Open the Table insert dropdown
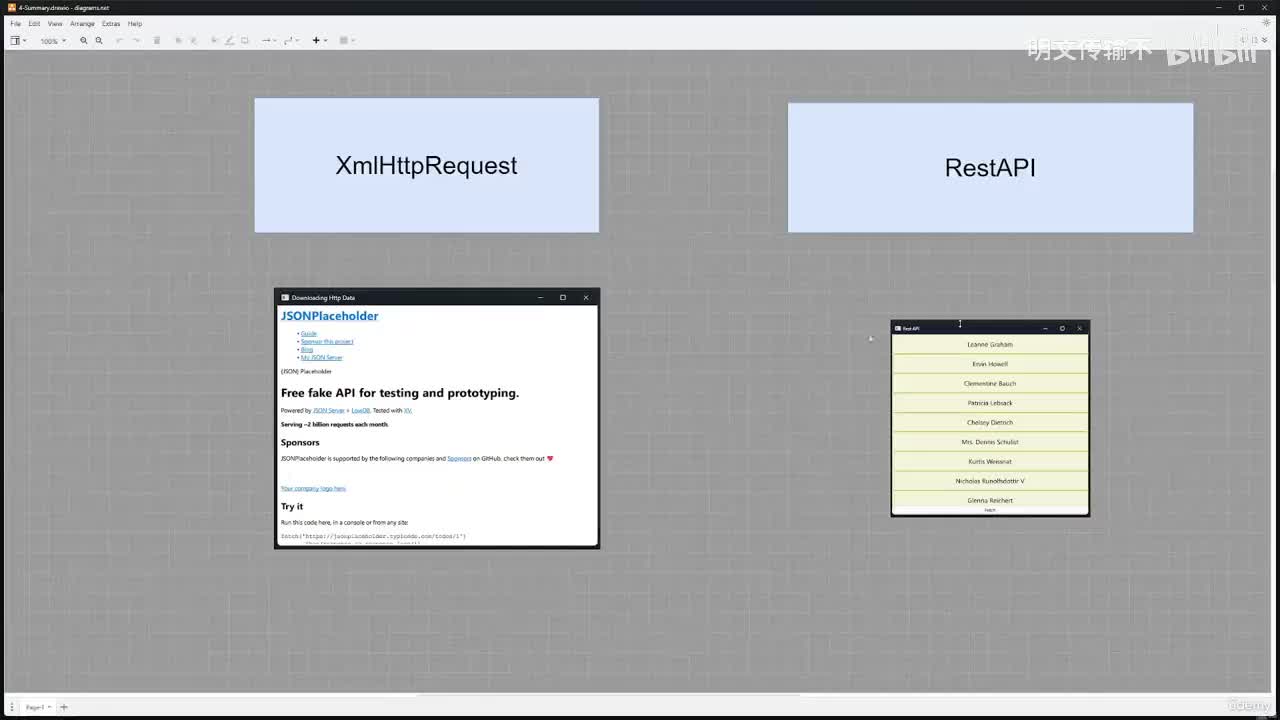This screenshot has width=1280, height=720. pyautogui.click(x=347, y=41)
